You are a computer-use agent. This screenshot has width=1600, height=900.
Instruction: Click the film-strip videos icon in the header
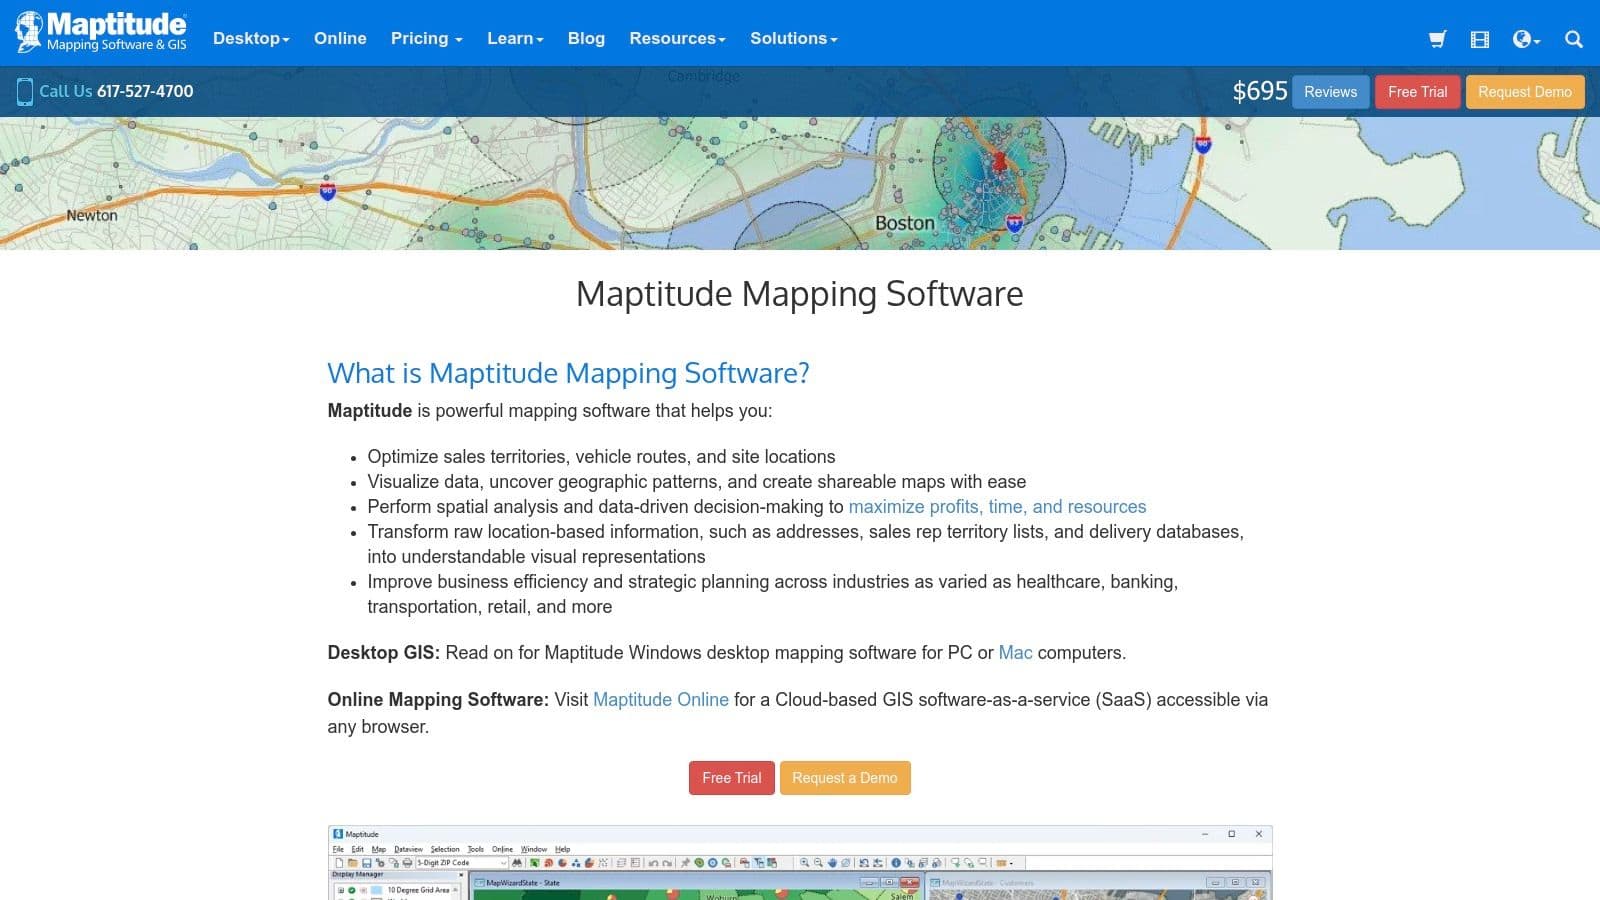pos(1478,39)
